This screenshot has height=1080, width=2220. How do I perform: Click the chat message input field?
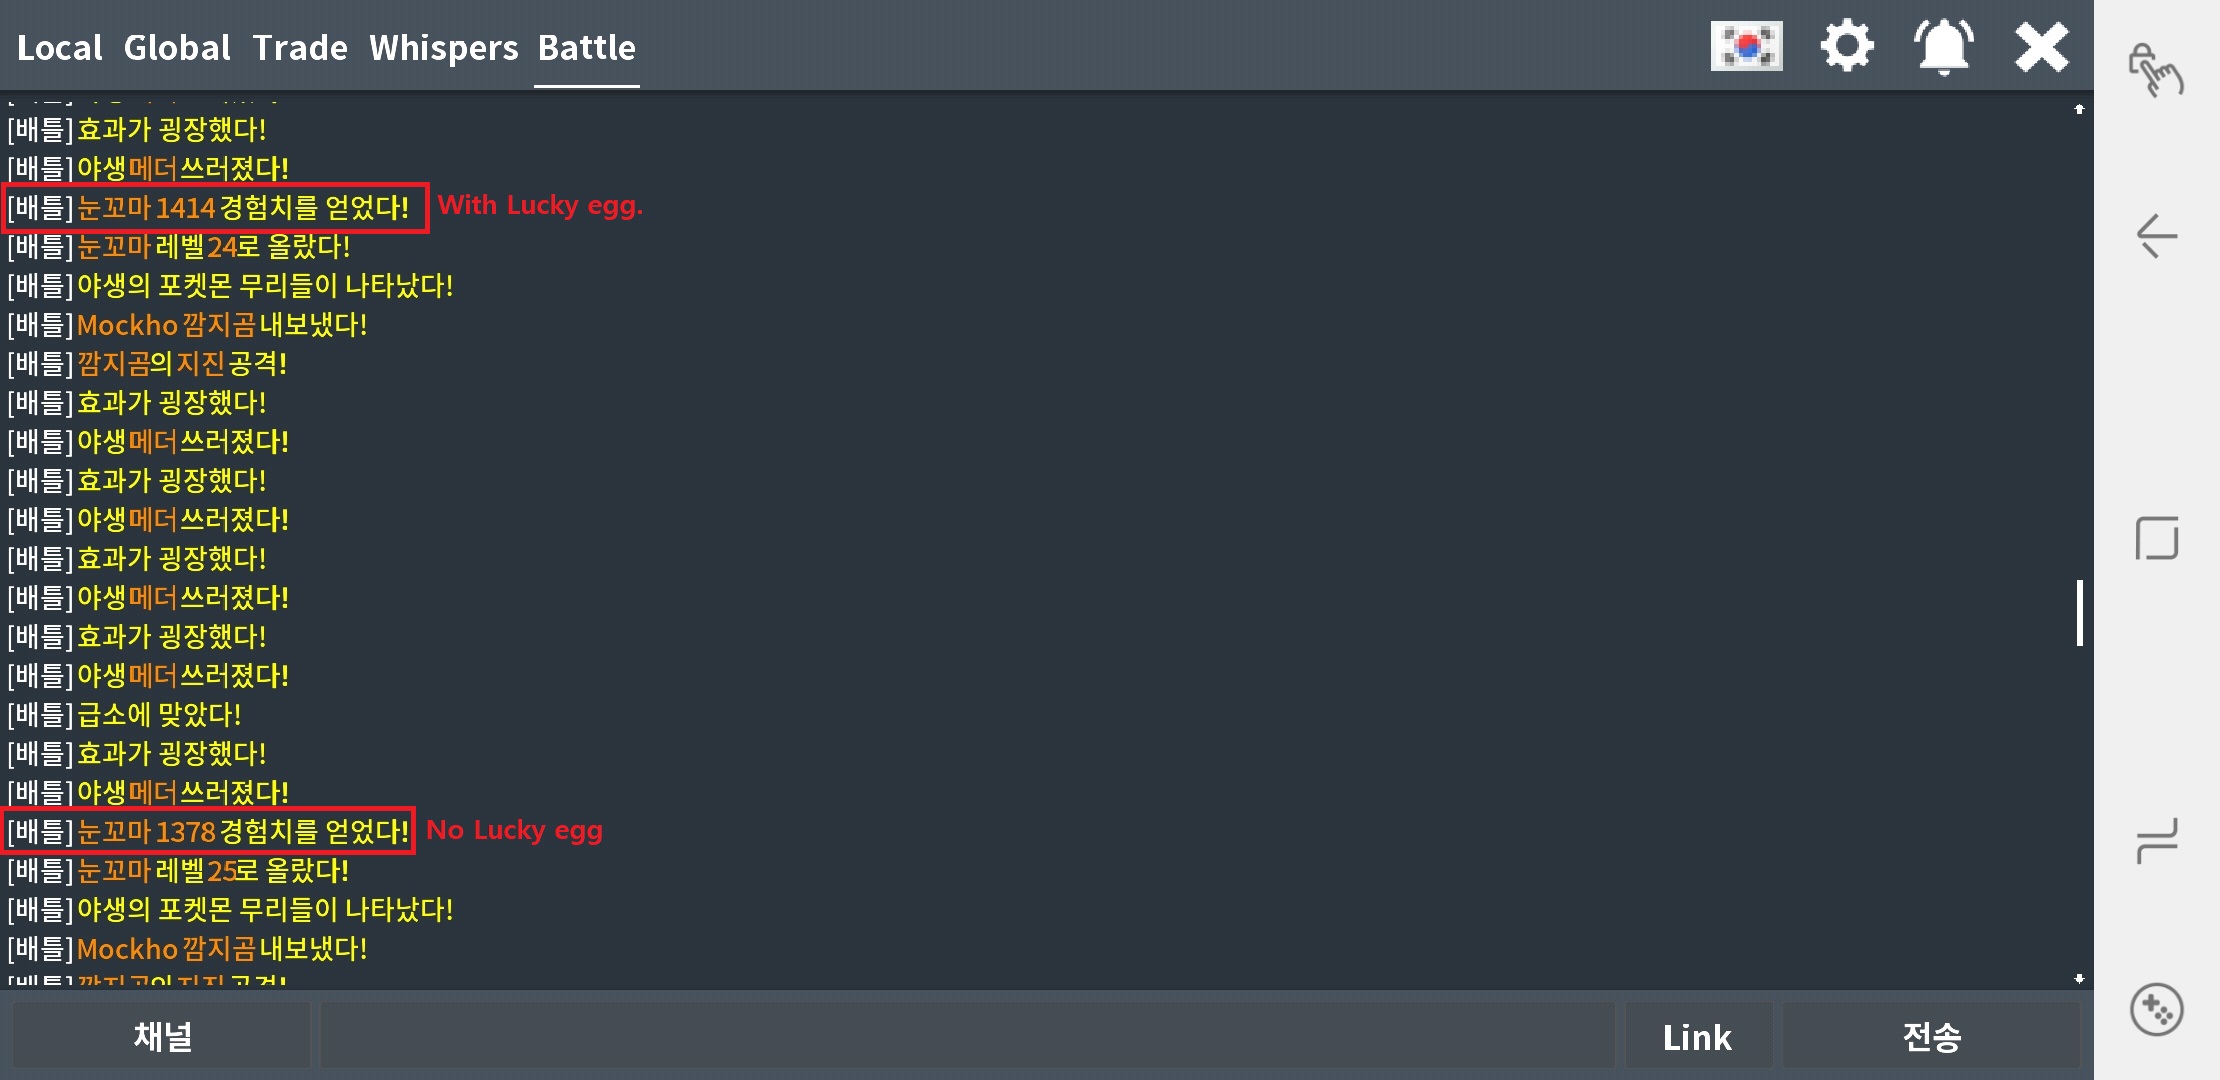(x=966, y=1036)
